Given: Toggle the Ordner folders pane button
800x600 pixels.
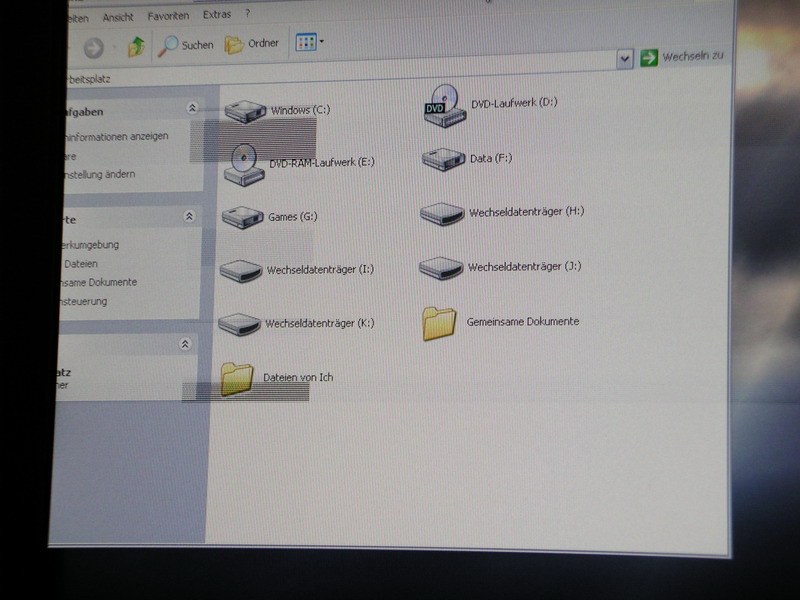Looking at the screenshot, I should click(x=252, y=44).
